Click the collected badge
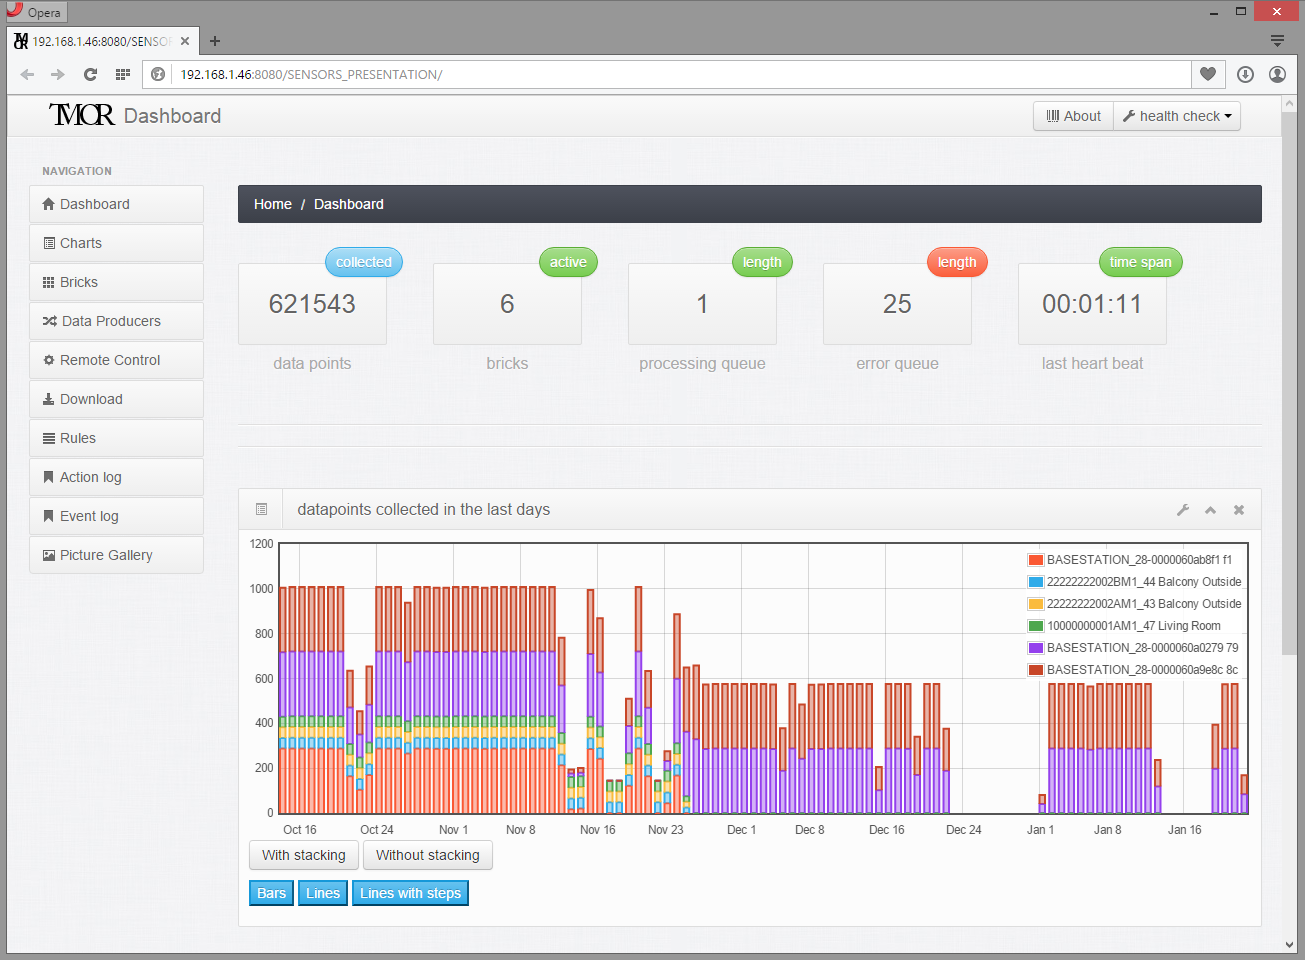 pyautogui.click(x=364, y=262)
